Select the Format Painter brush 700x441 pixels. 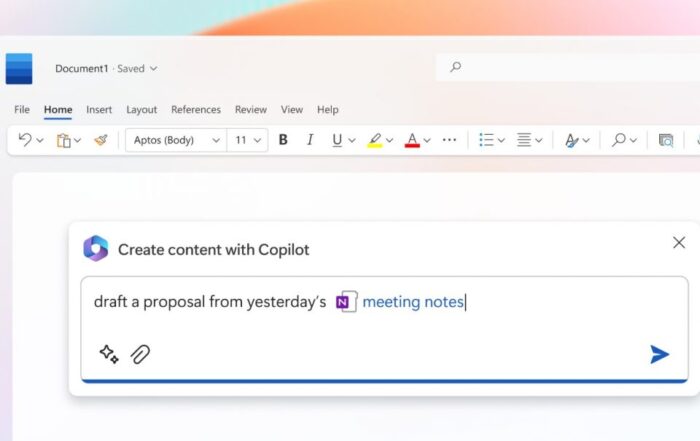pos(101,140)
